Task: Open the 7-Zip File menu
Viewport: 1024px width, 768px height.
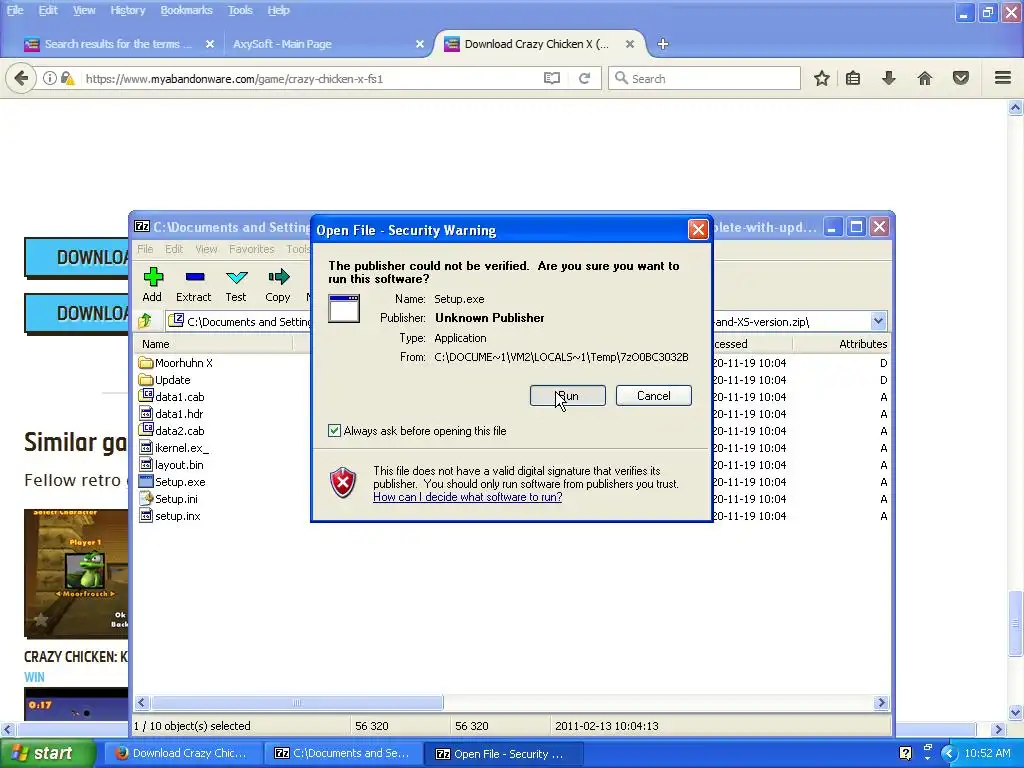Action: 145,249
